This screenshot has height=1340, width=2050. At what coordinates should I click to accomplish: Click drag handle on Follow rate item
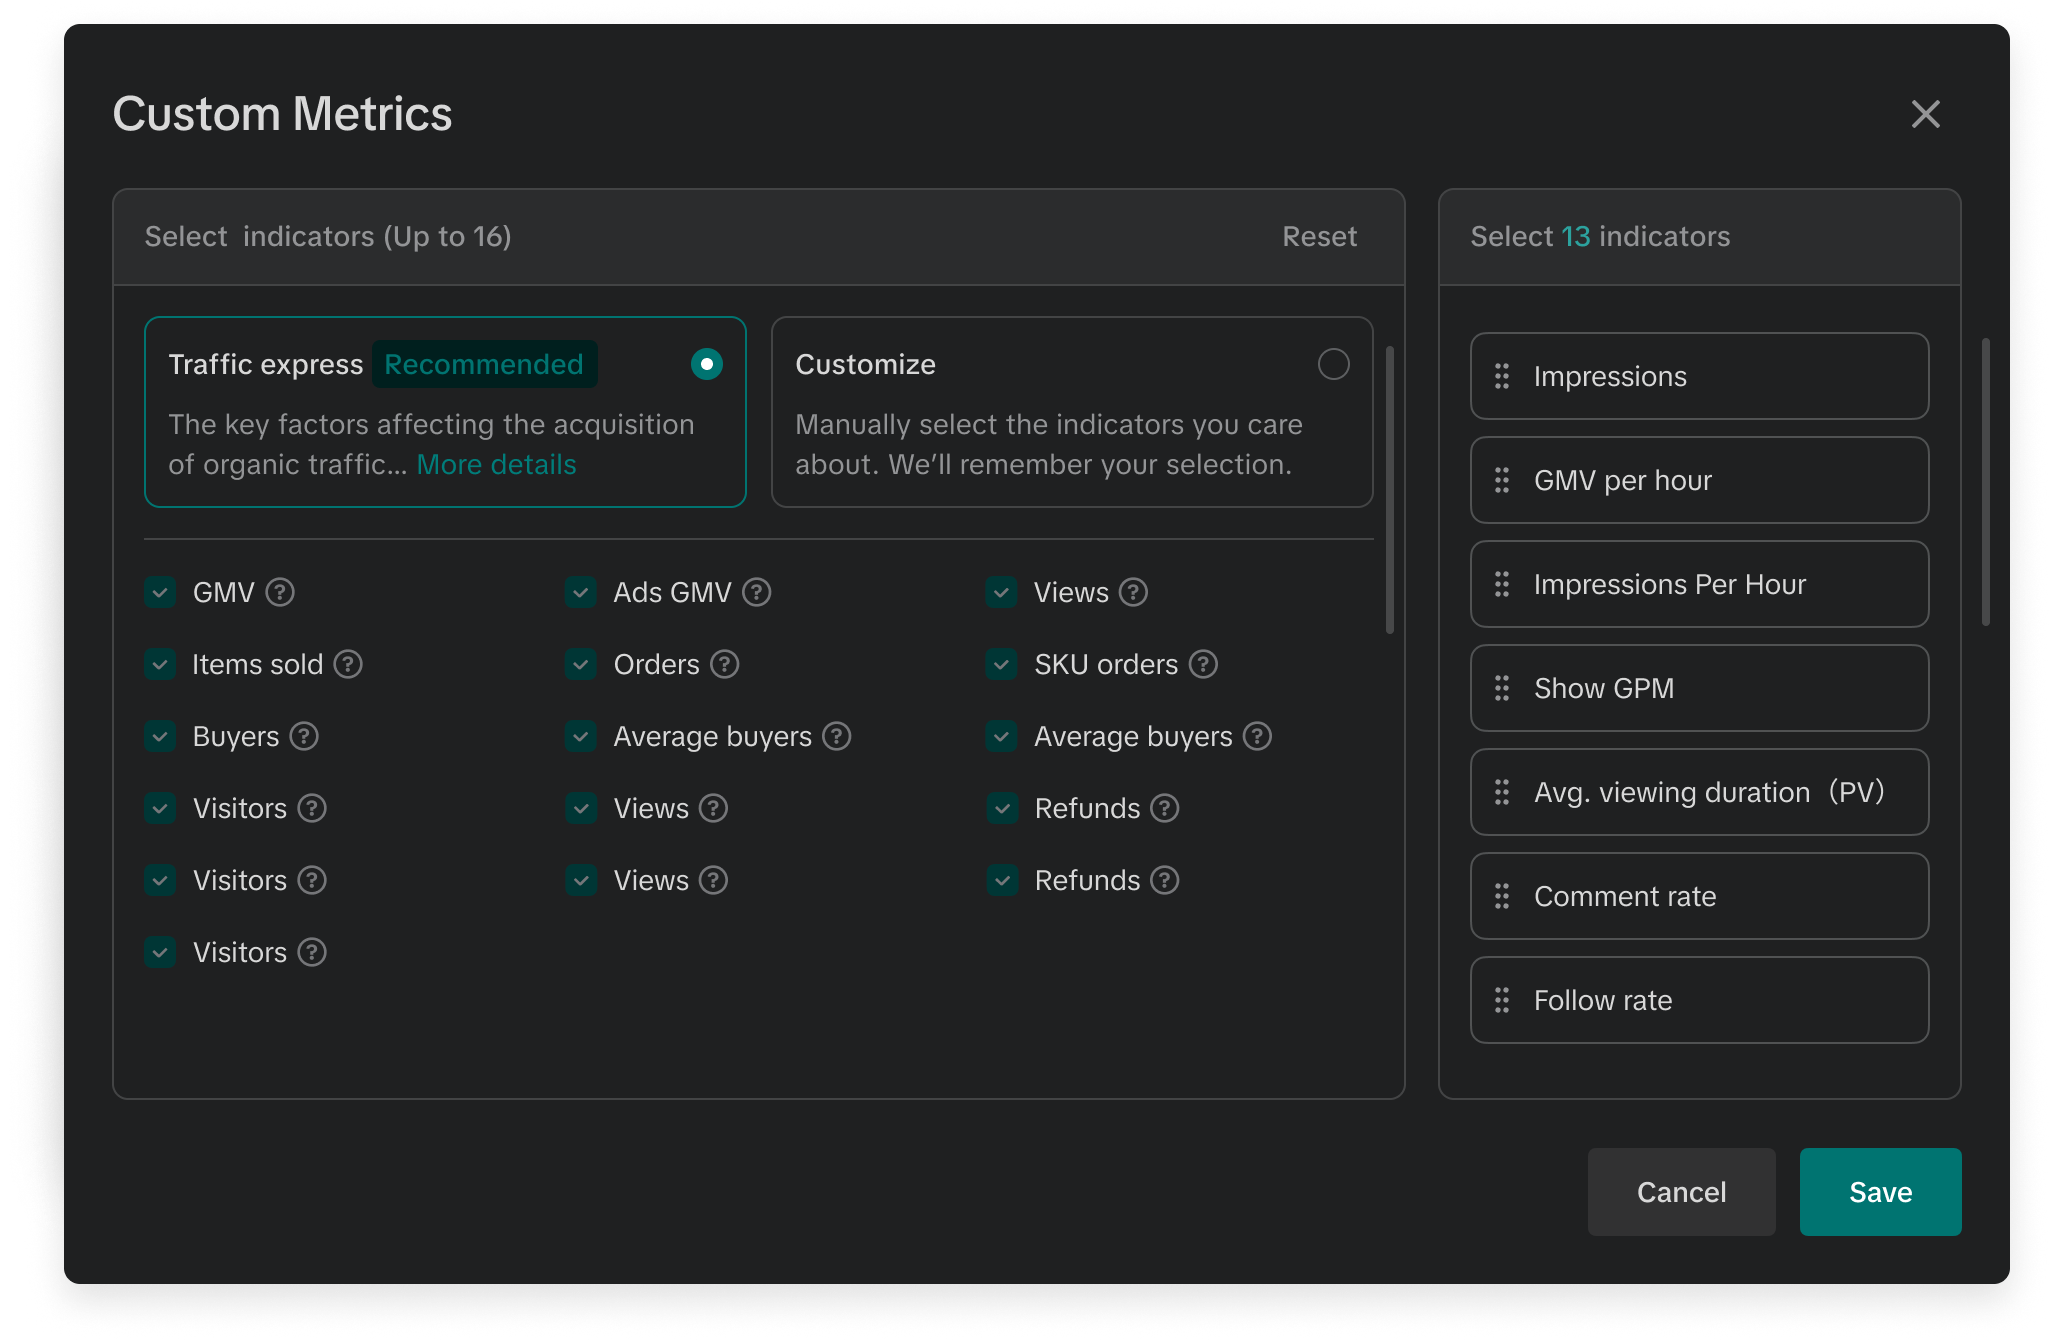pos(1501,1000)
